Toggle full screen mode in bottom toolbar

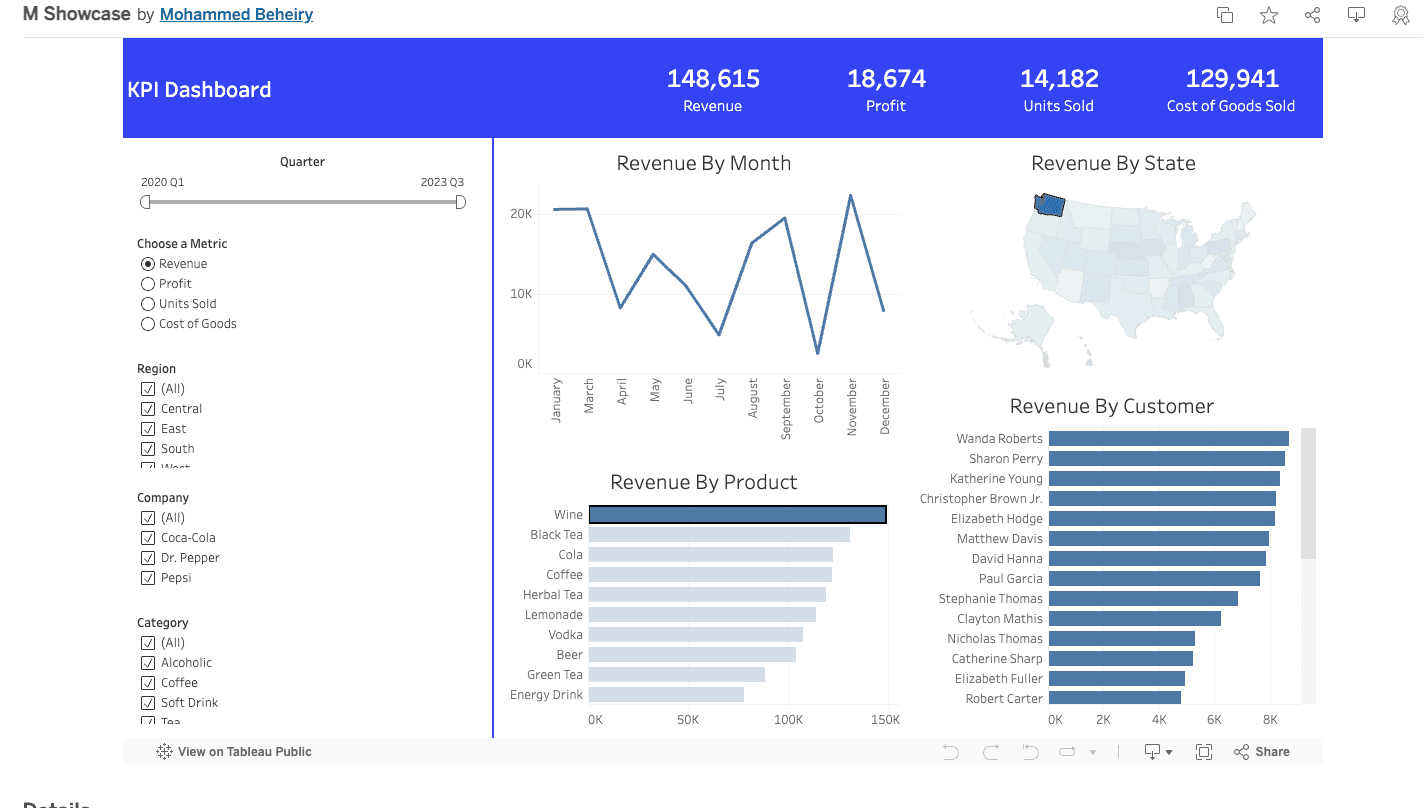(1204, 751)
